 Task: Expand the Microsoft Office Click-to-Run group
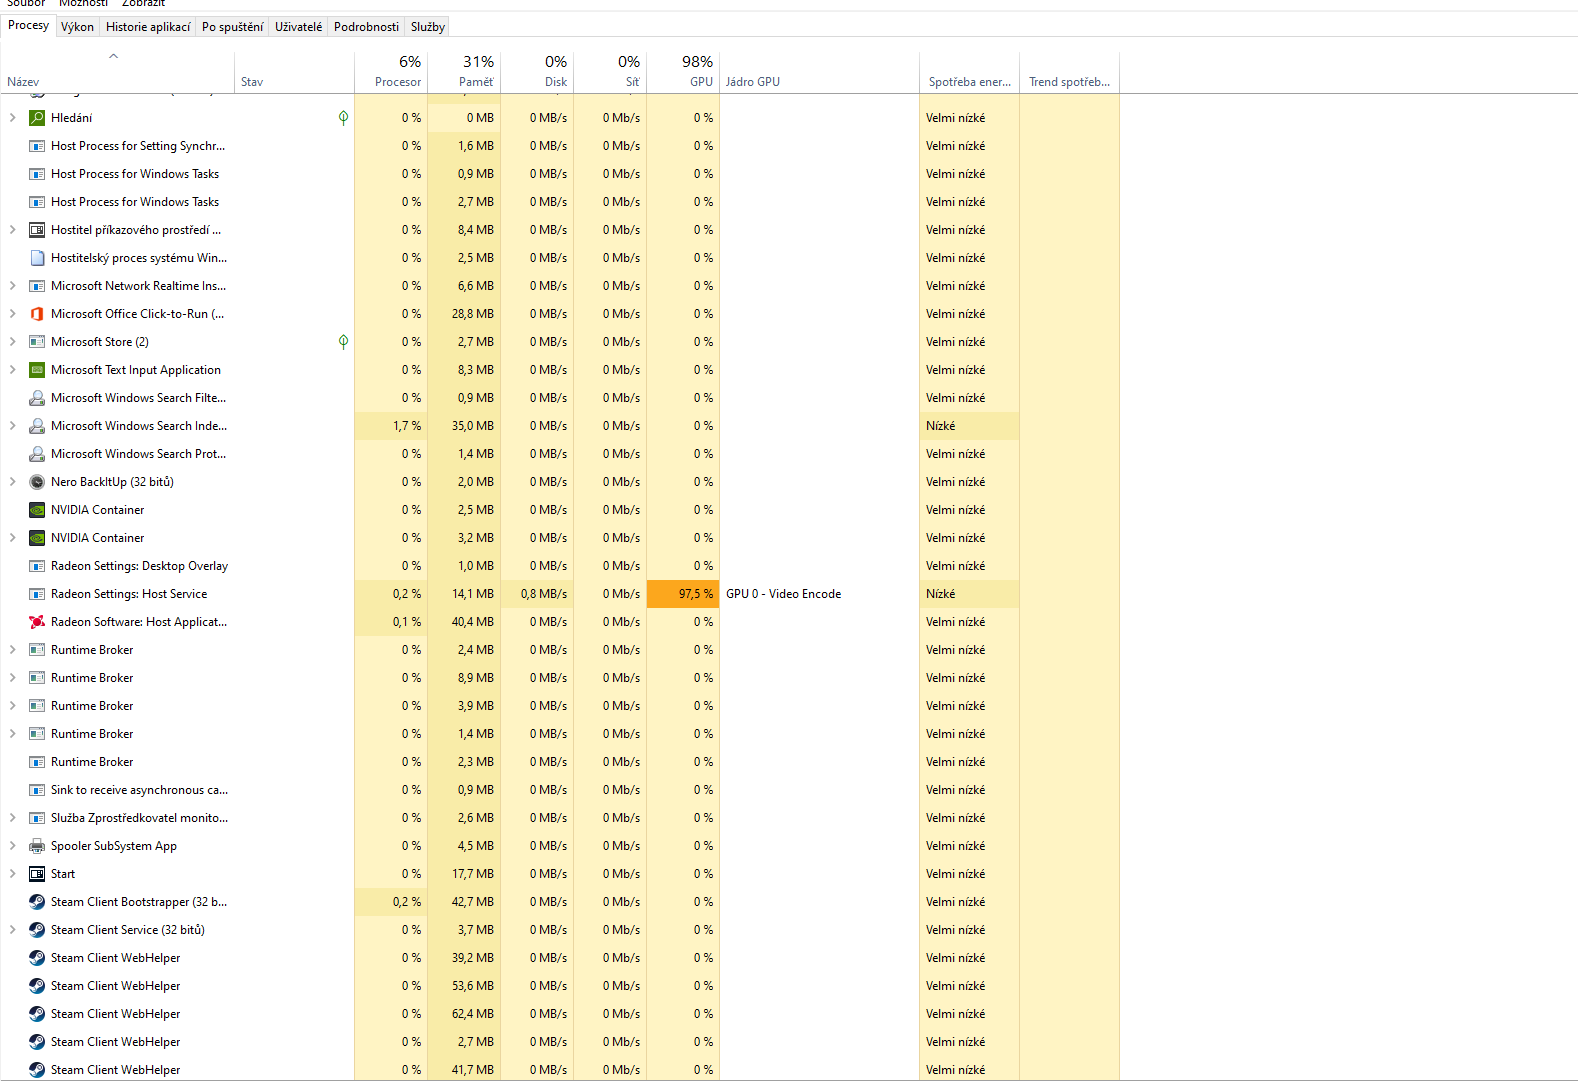(x=12, y=314)
